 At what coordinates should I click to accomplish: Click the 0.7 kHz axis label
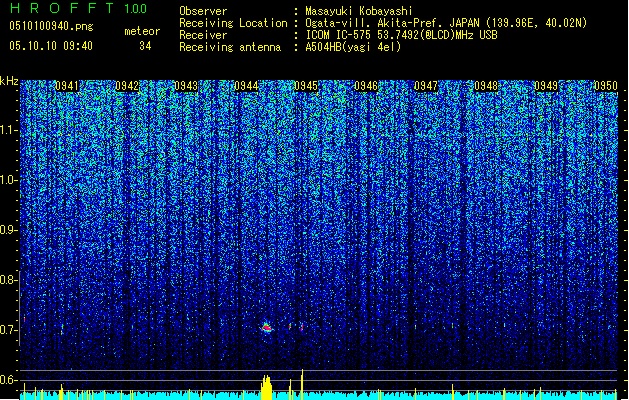(x=9, y=330)
